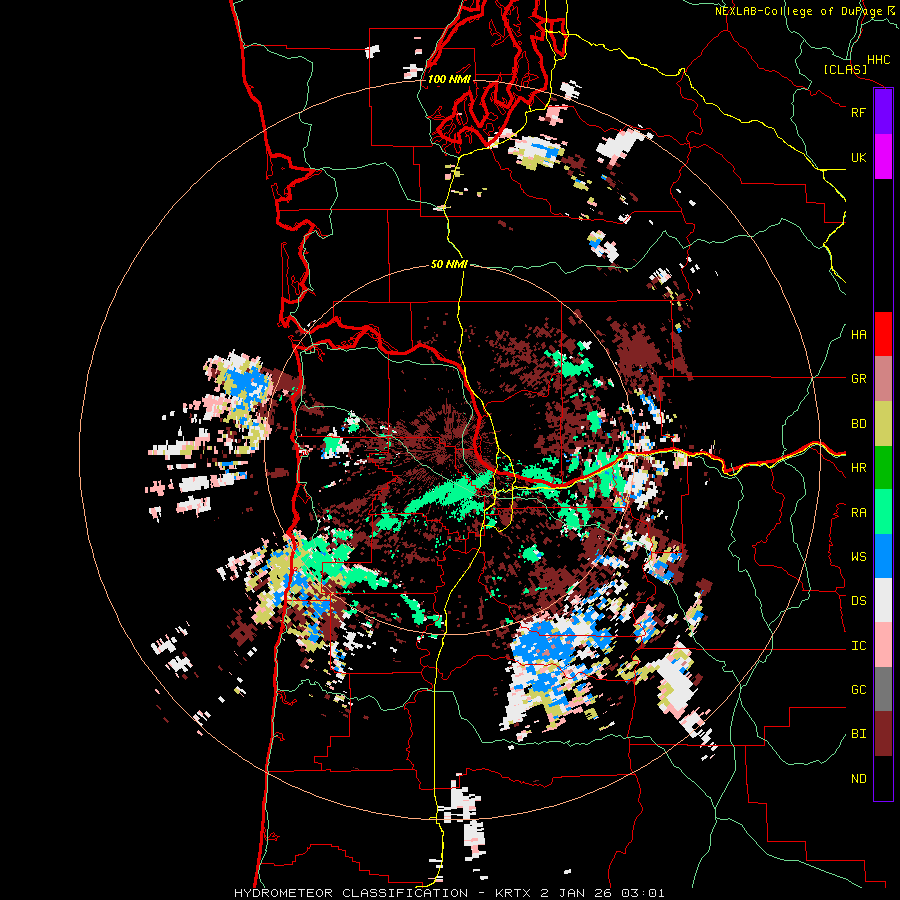Click the BD legend label
Image resolution: width=900 pixels, height=900 pixels.
(x=858, y=424)
